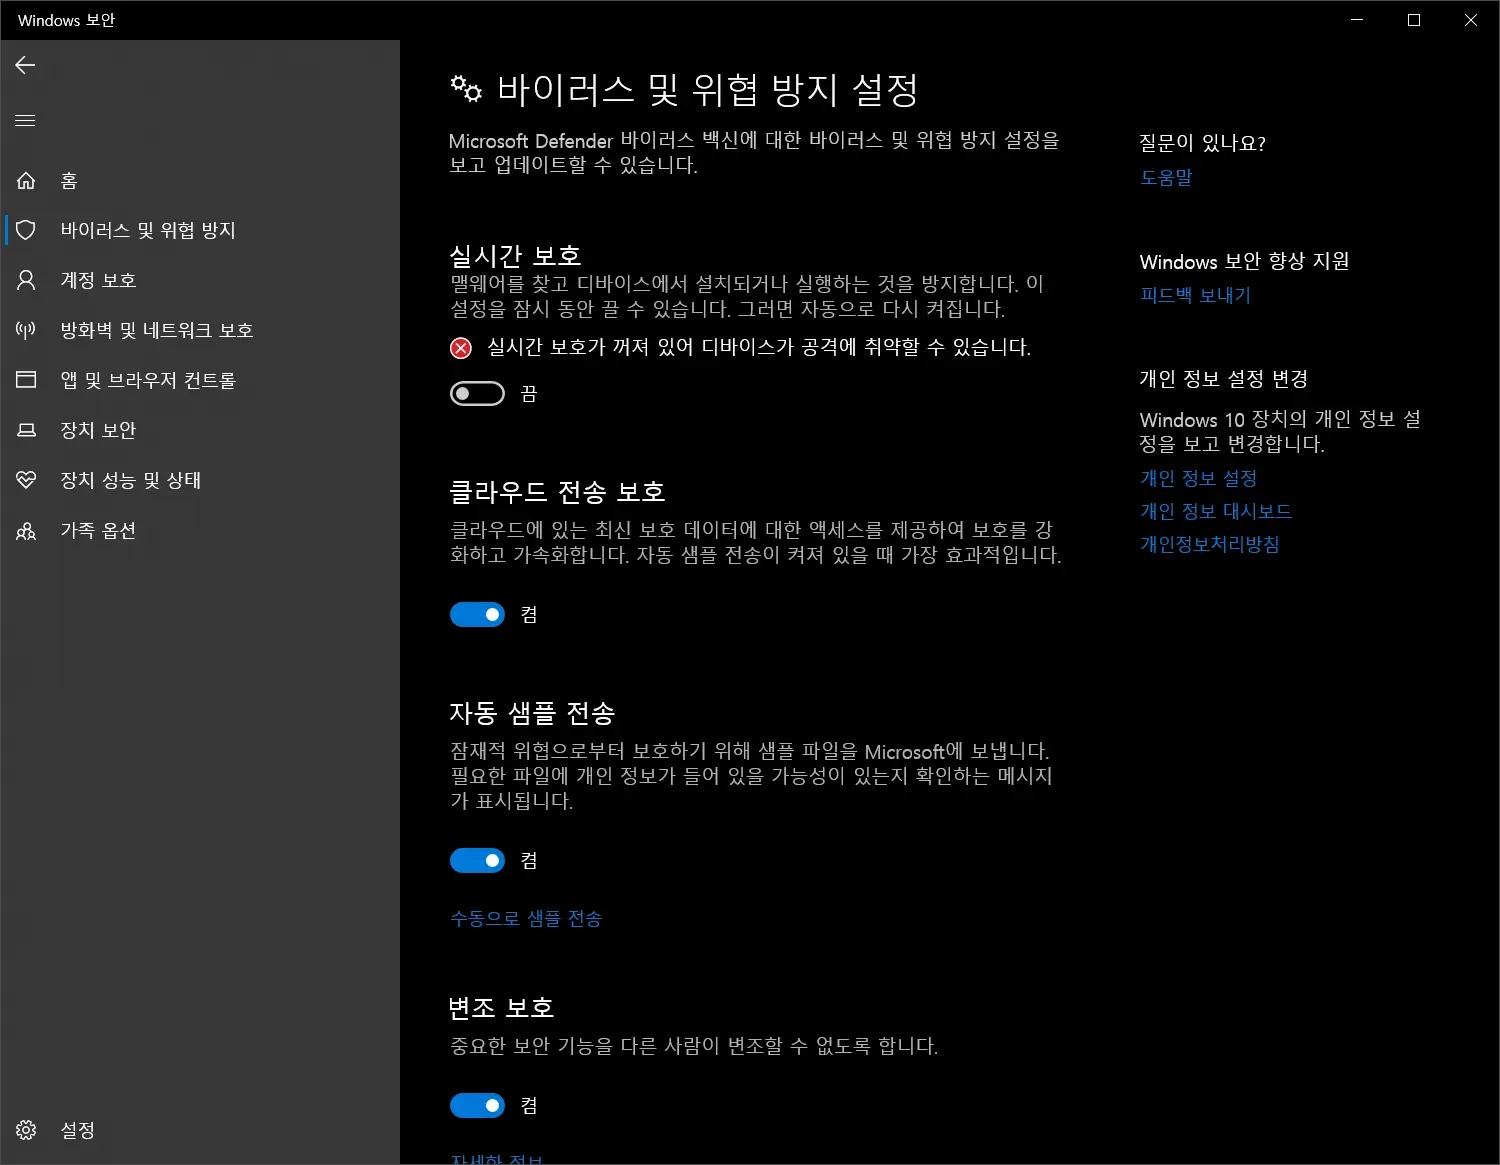Maximize the Windows 보안 window
This screenshot has height=1165, width=1500.
1414,20
